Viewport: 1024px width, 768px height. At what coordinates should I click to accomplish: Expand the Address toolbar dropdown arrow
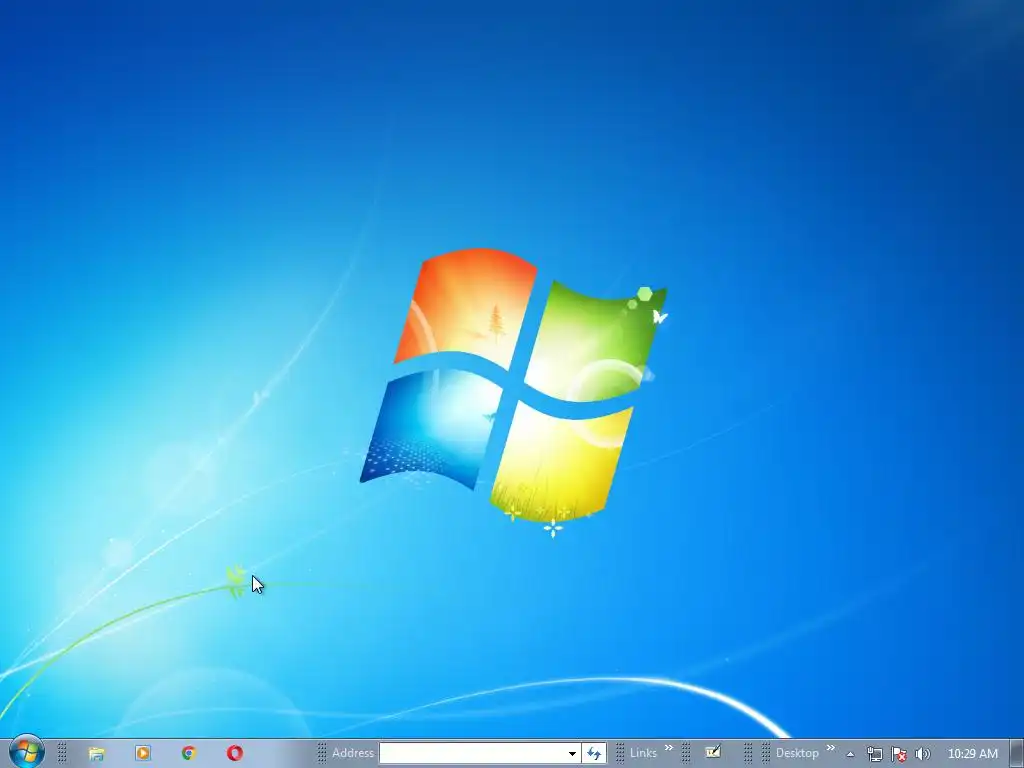(573, 753)
